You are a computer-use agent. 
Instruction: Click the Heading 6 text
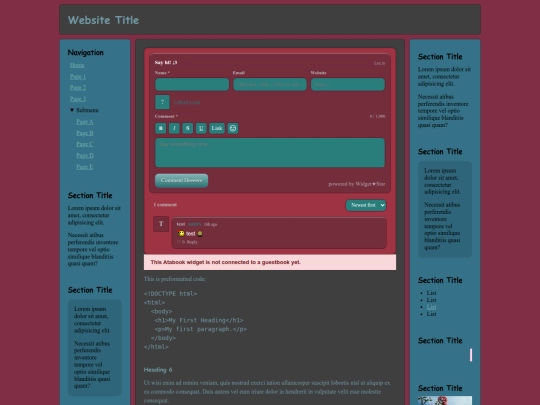coord(158,370)
